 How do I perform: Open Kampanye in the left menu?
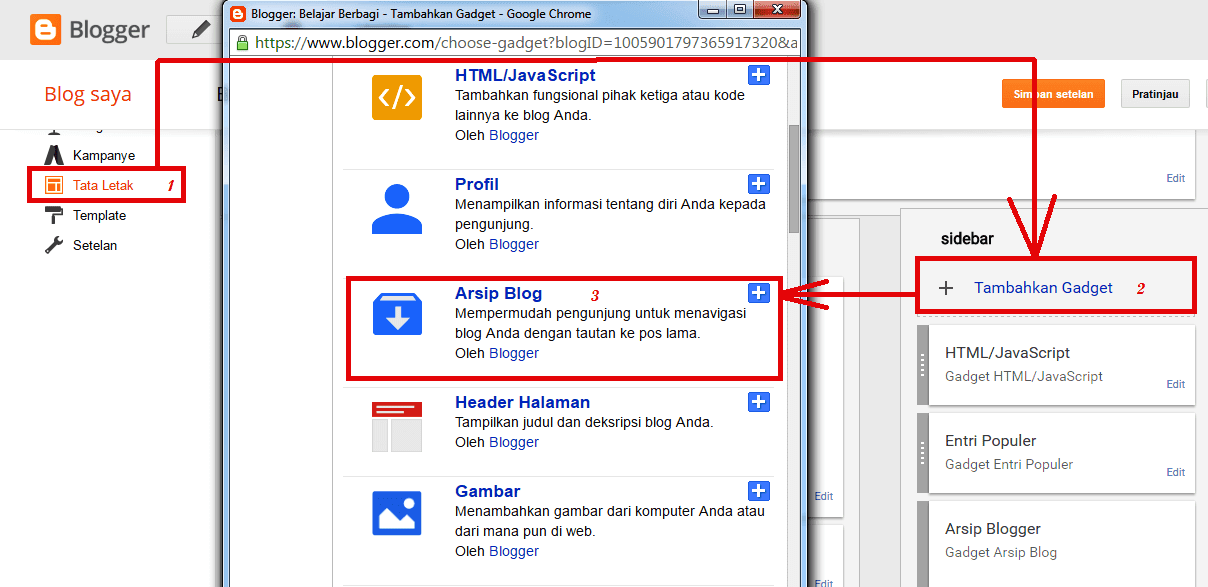pyautogui.click(x=104, y=155)
